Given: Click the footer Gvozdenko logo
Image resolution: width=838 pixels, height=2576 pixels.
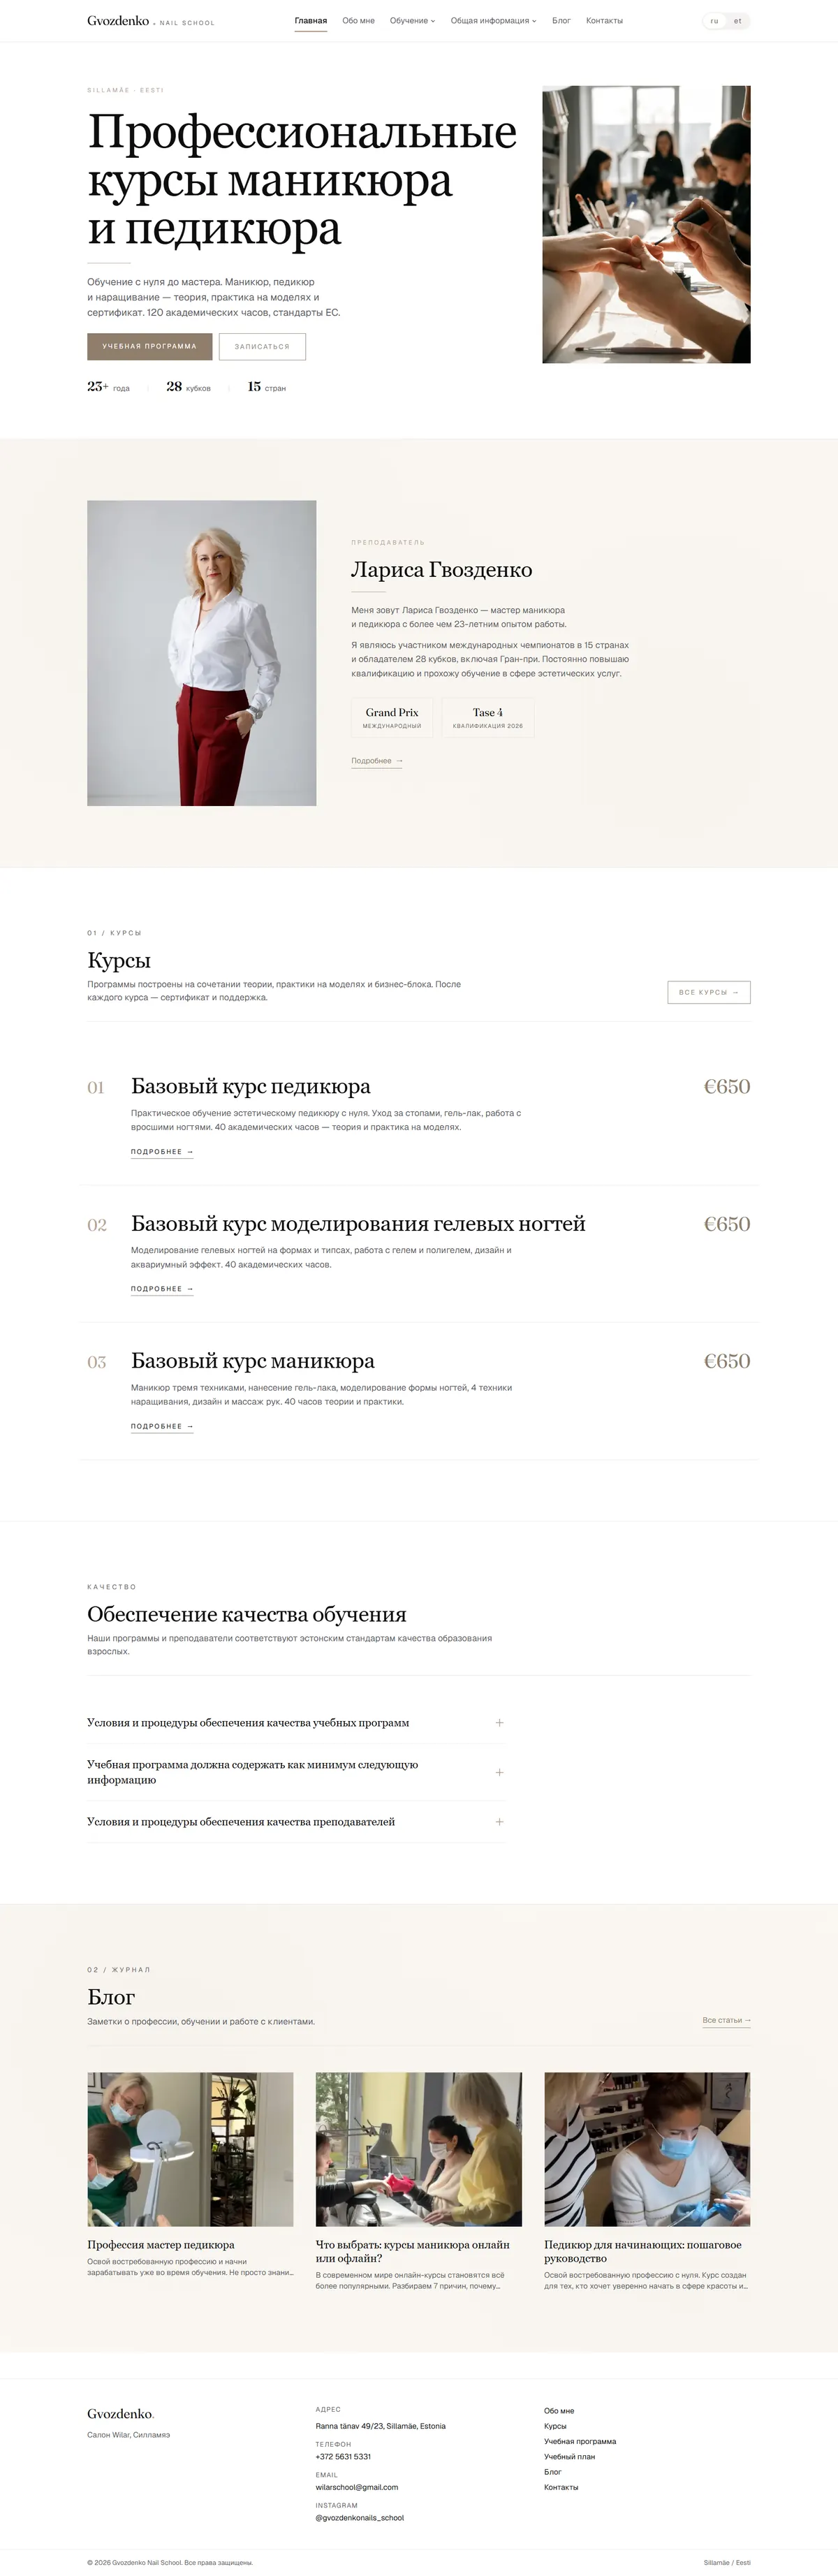Looking at the screenshot, I should 120,2413.
